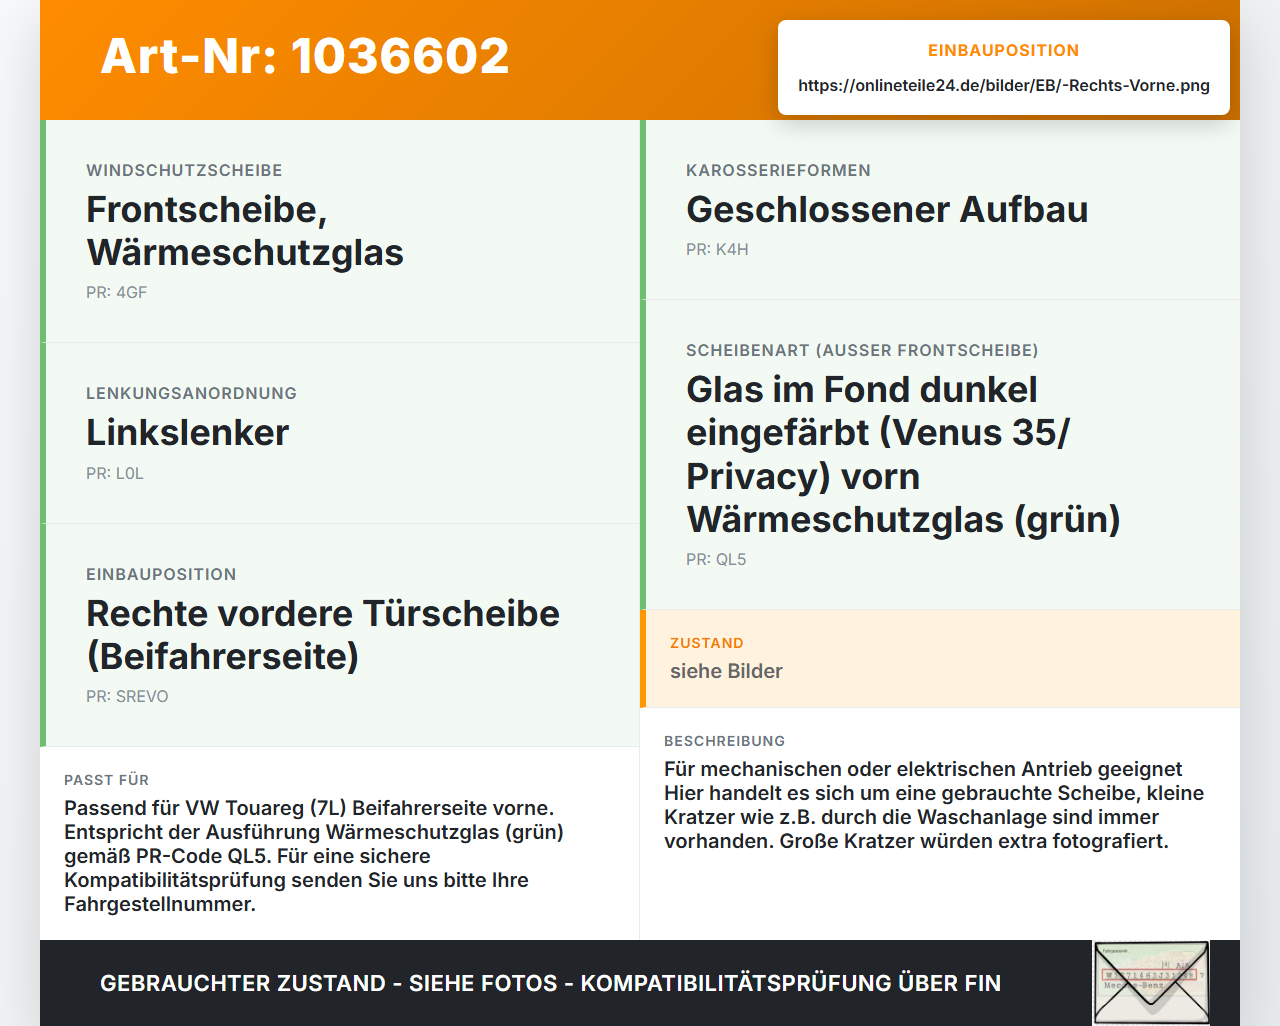Screen dimensions: 1280x1026
Task: Select the Glas im Fond dunkel eingefärbt text
Action: [903, 454]
